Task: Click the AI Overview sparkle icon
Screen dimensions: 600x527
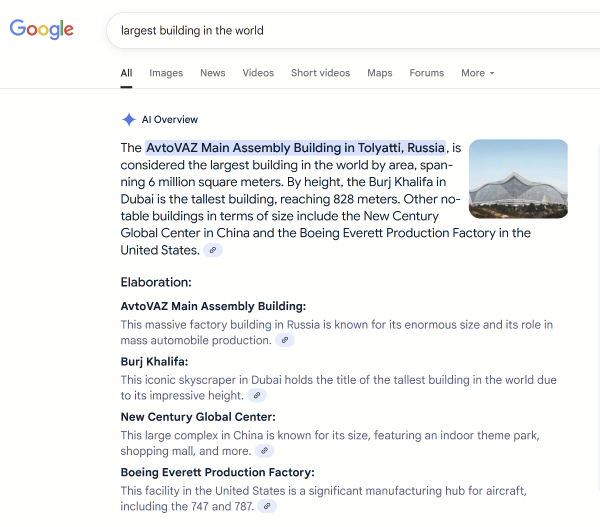Action: [129, 120]
